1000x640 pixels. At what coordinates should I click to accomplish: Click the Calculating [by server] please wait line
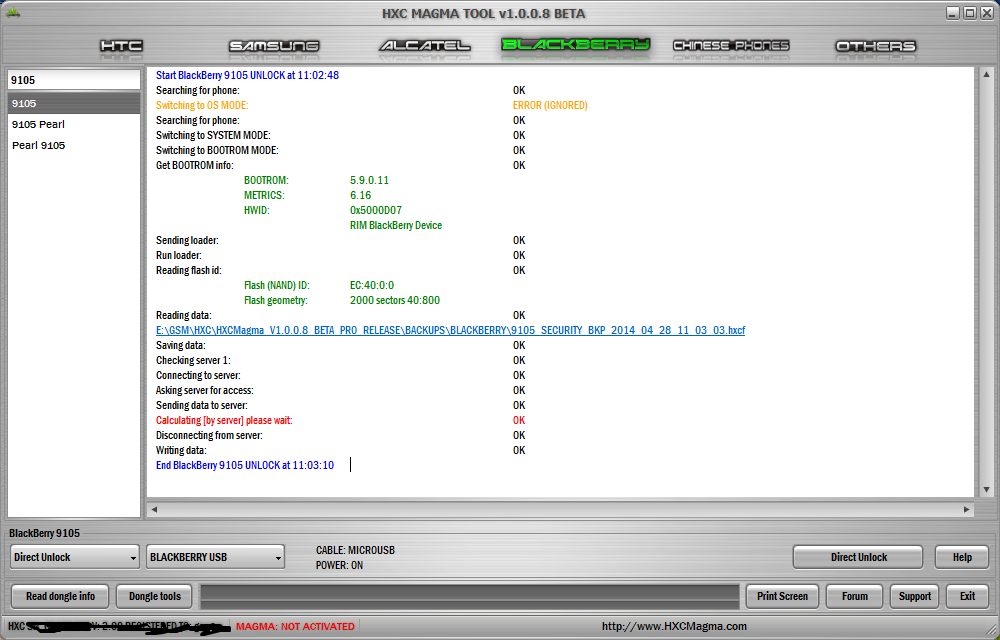click(224, 420)
